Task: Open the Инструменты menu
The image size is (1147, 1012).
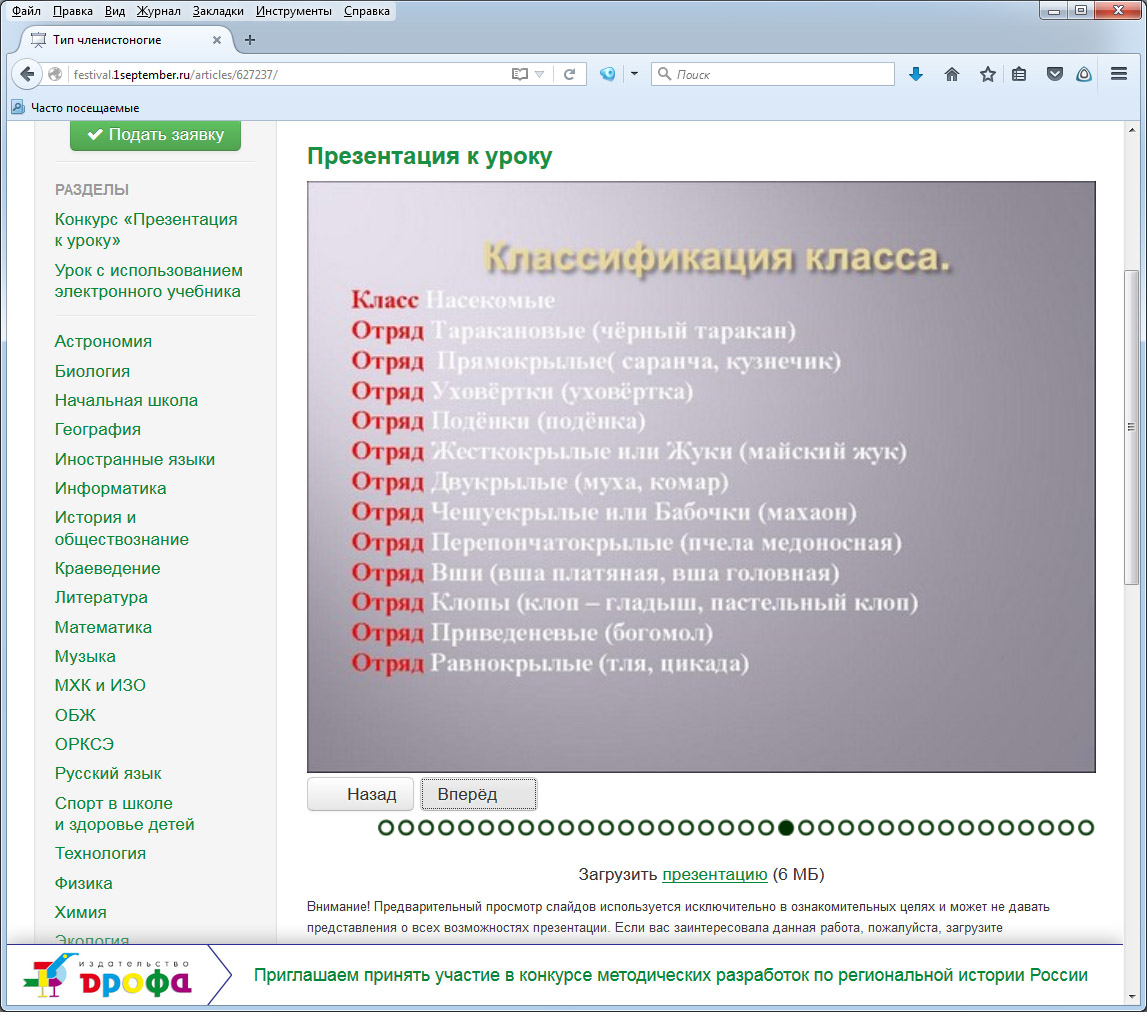Action: (x=293, y=11)
